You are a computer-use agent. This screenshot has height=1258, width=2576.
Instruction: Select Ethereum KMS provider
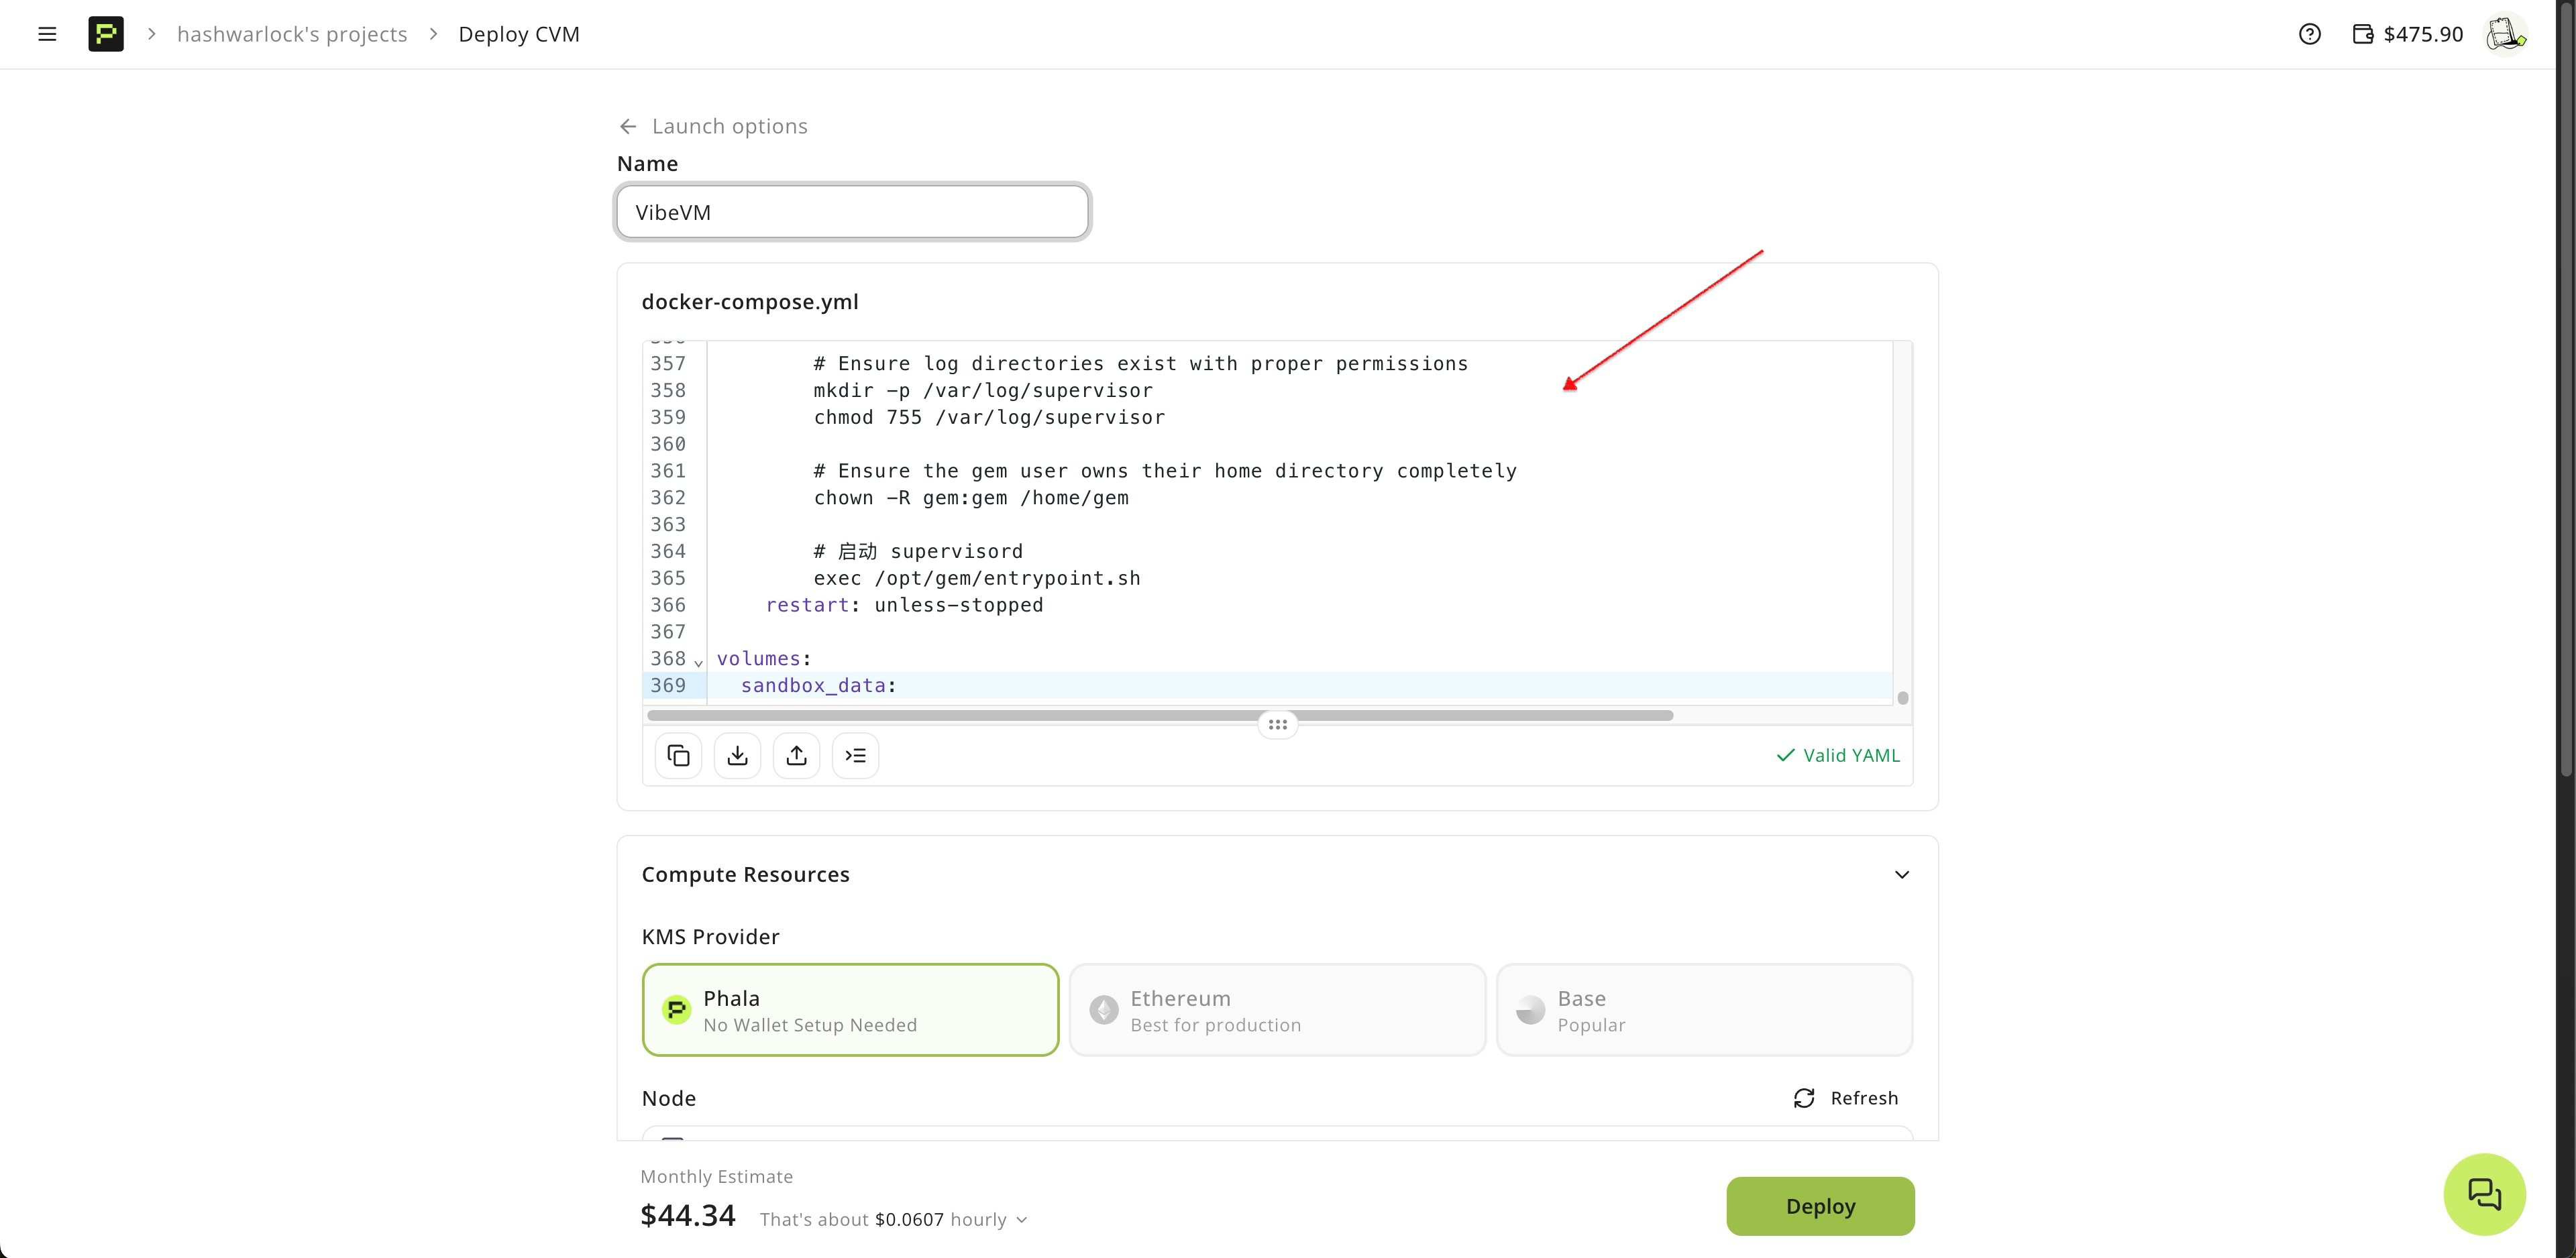coord(1277,1010)
